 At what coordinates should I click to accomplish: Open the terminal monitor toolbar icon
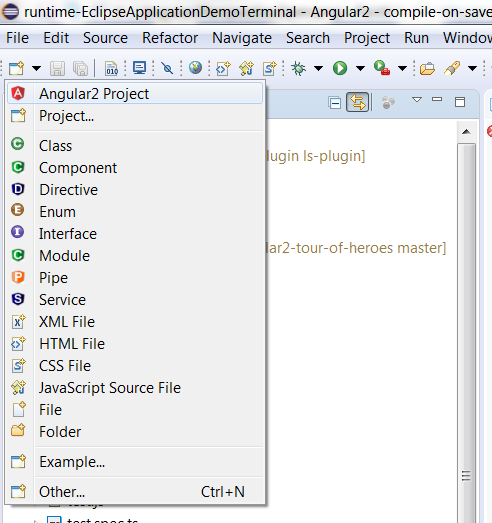pyautogui.click(x=139, y=68)
